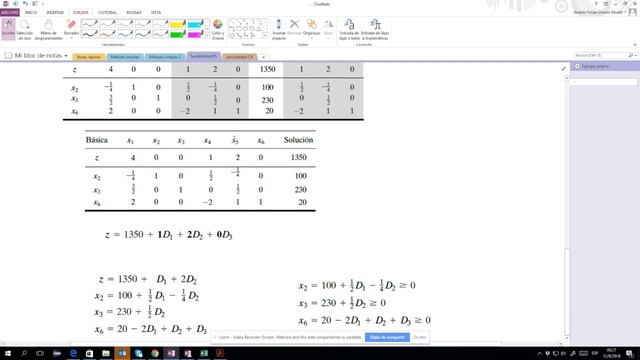
Task: Open Google Chrome from taskbar
Action: 155,353
